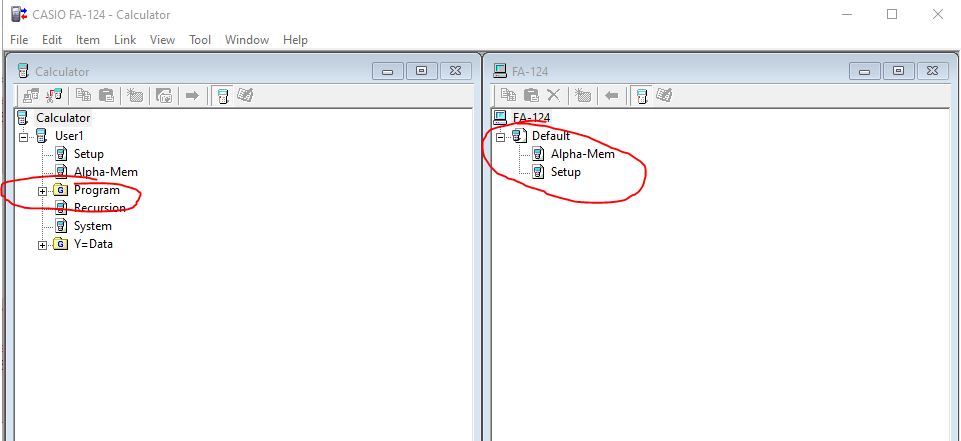The width and height of the screenshot is (961, 441).
Task: Click the New image icon in Calculator toolbar
Action: click(135, 96)
